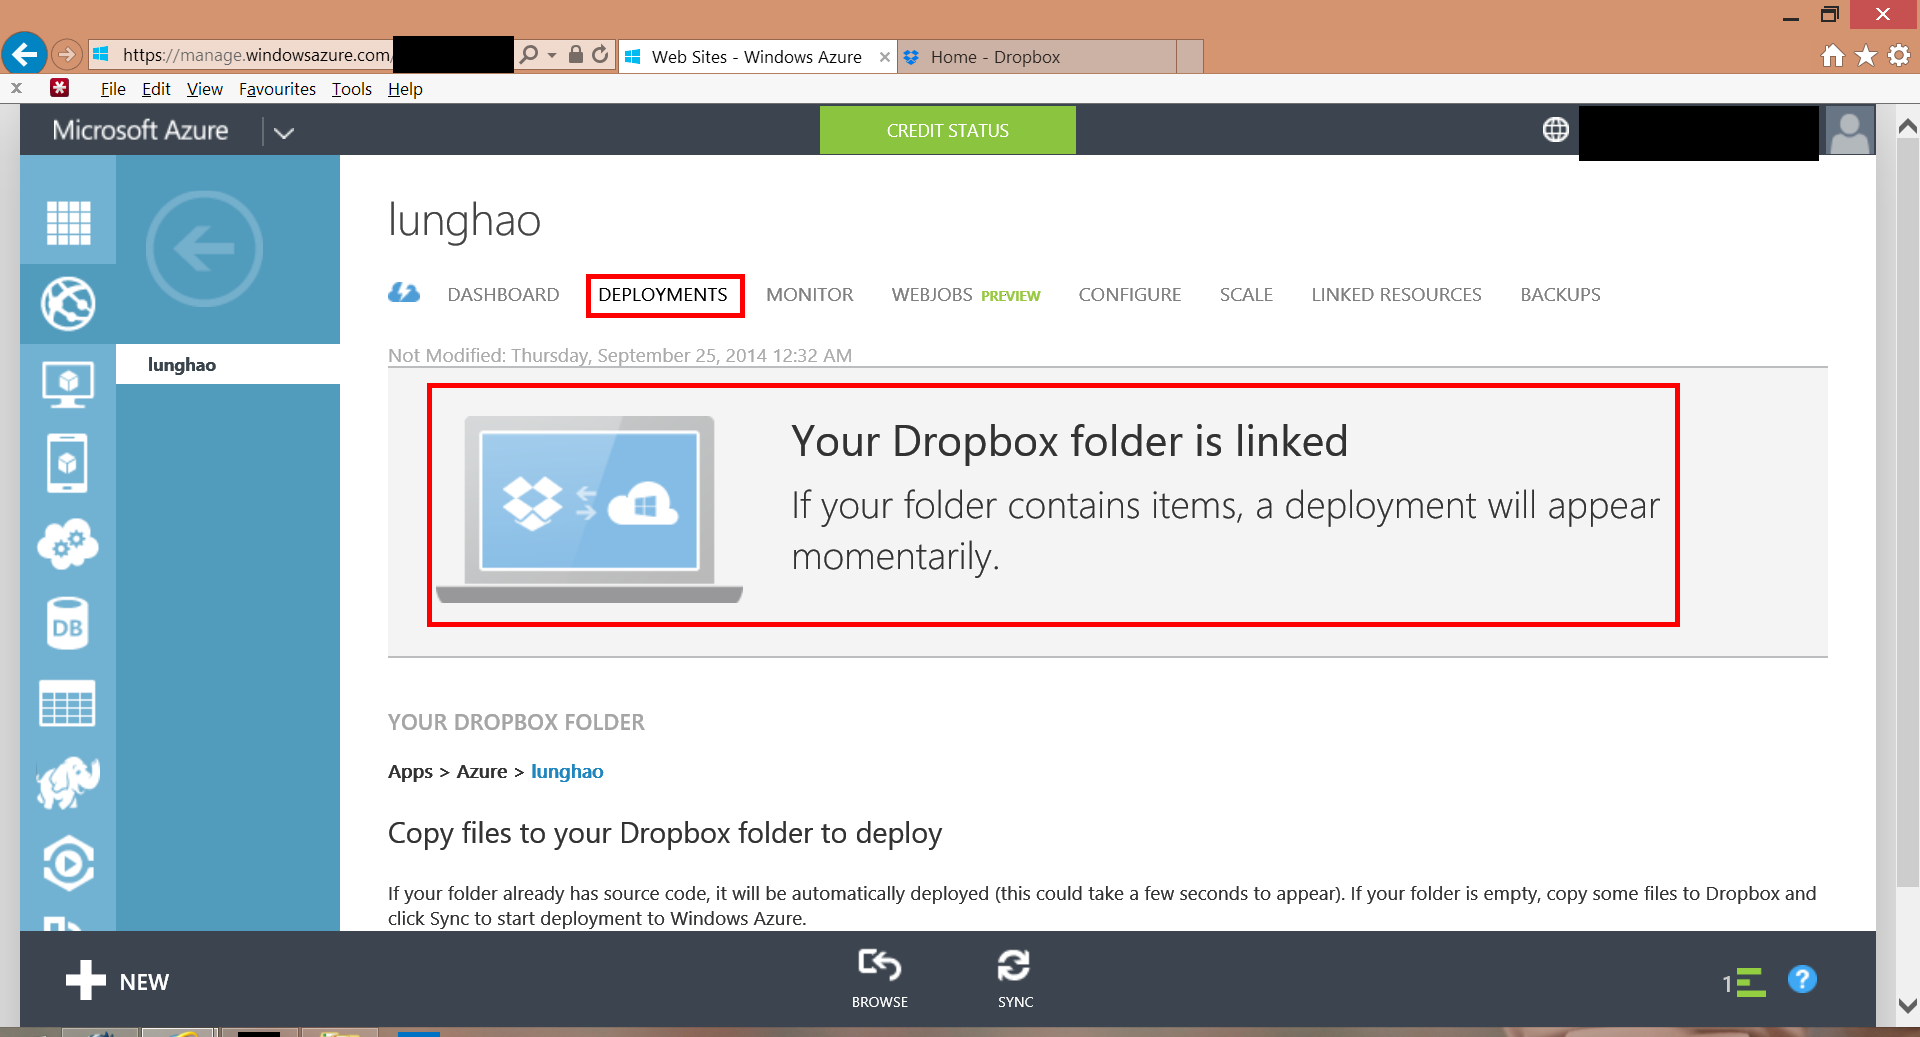Open a new blank browser tab
The height and width of the screenshot is (1037, 1920).
tap(1190, 57)
